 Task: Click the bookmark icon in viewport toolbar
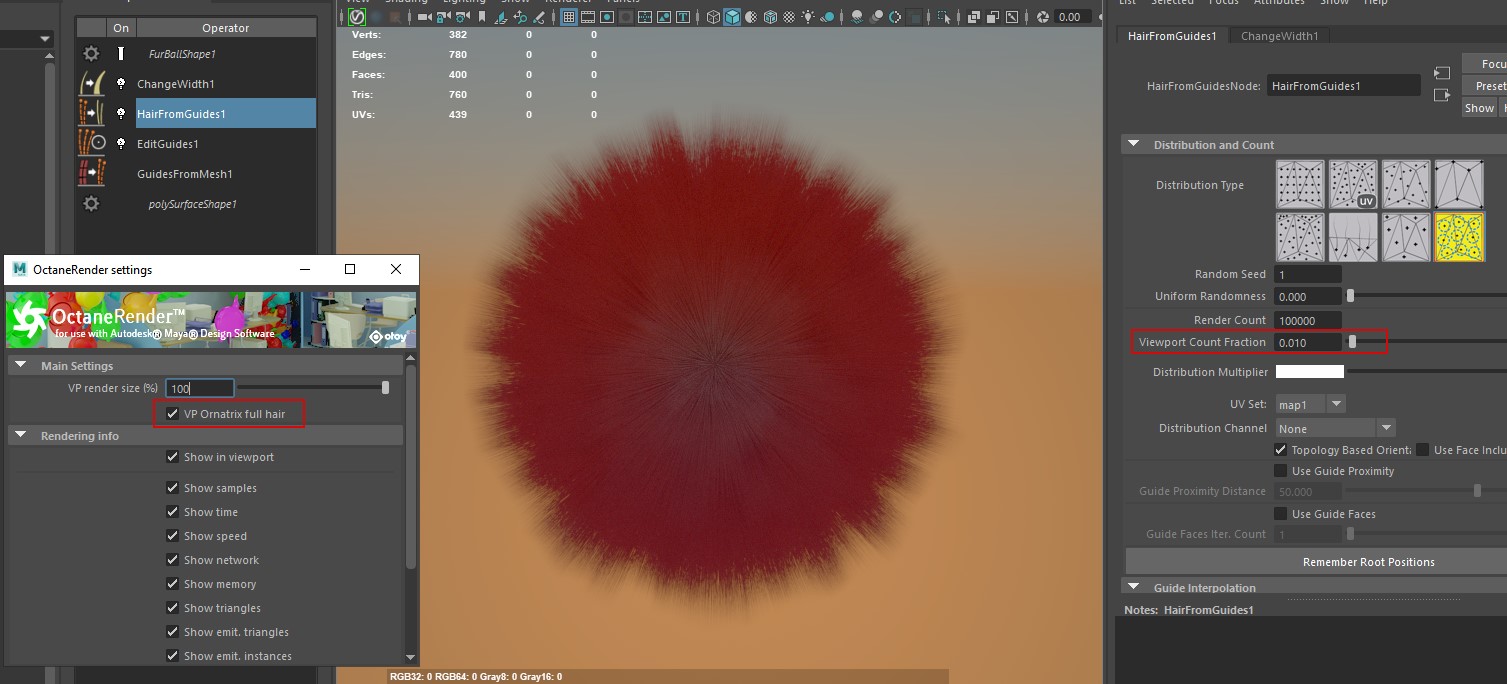click(x=482, y=17)
